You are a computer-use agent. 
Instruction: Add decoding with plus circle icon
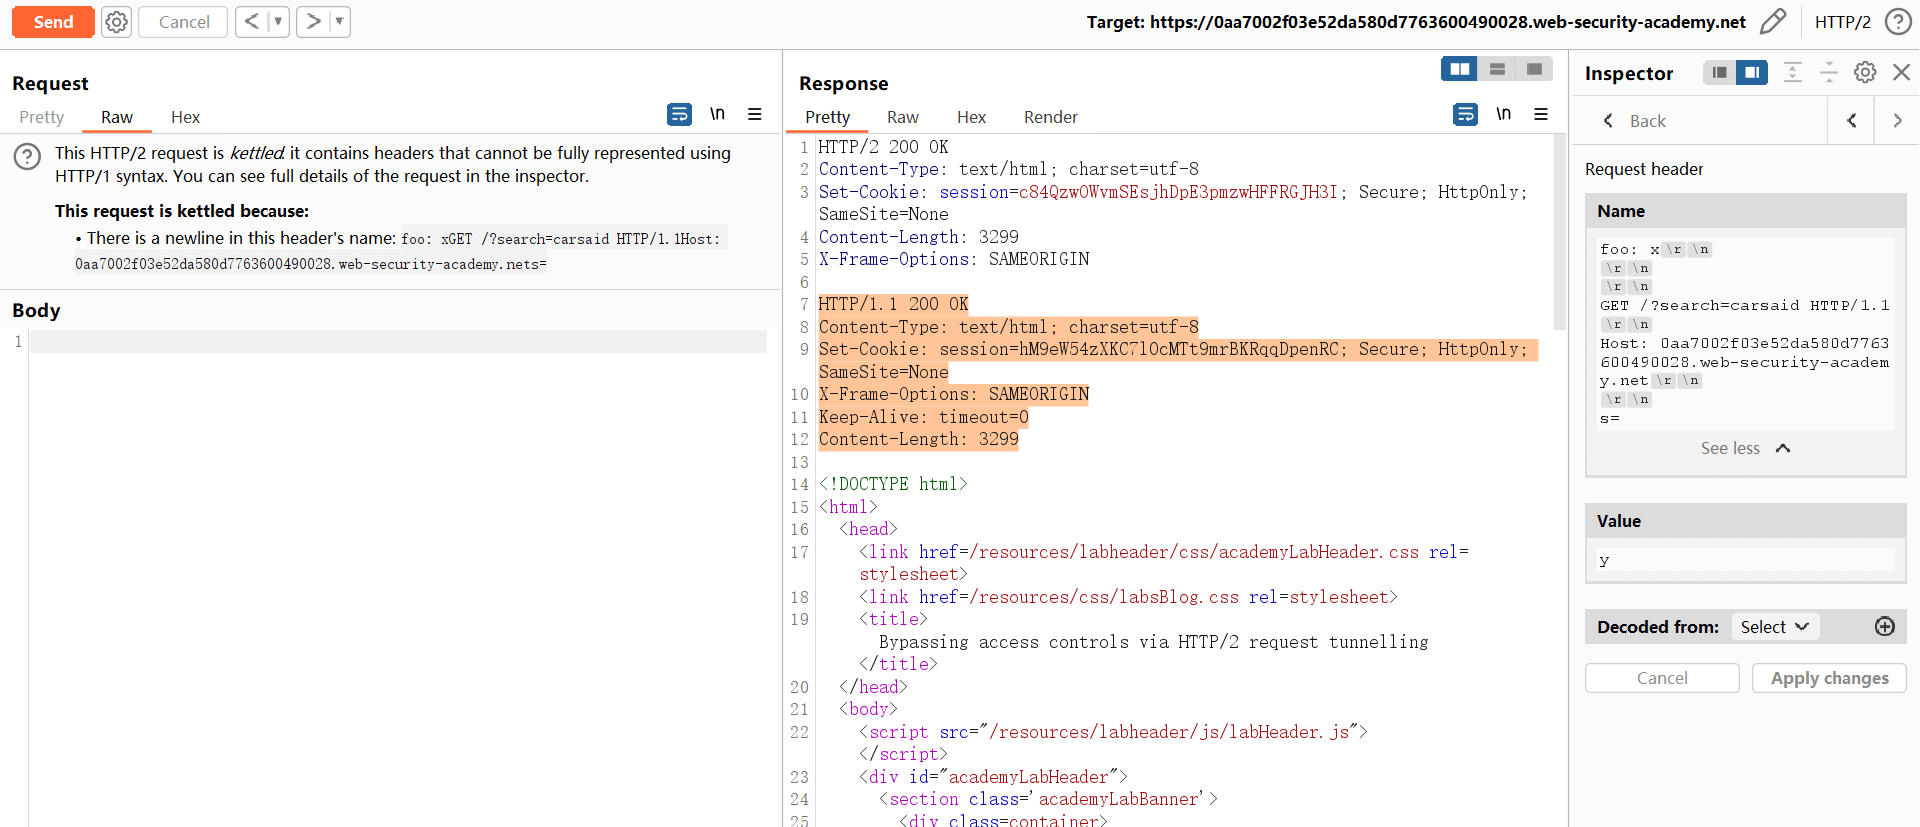(1884, 626)
